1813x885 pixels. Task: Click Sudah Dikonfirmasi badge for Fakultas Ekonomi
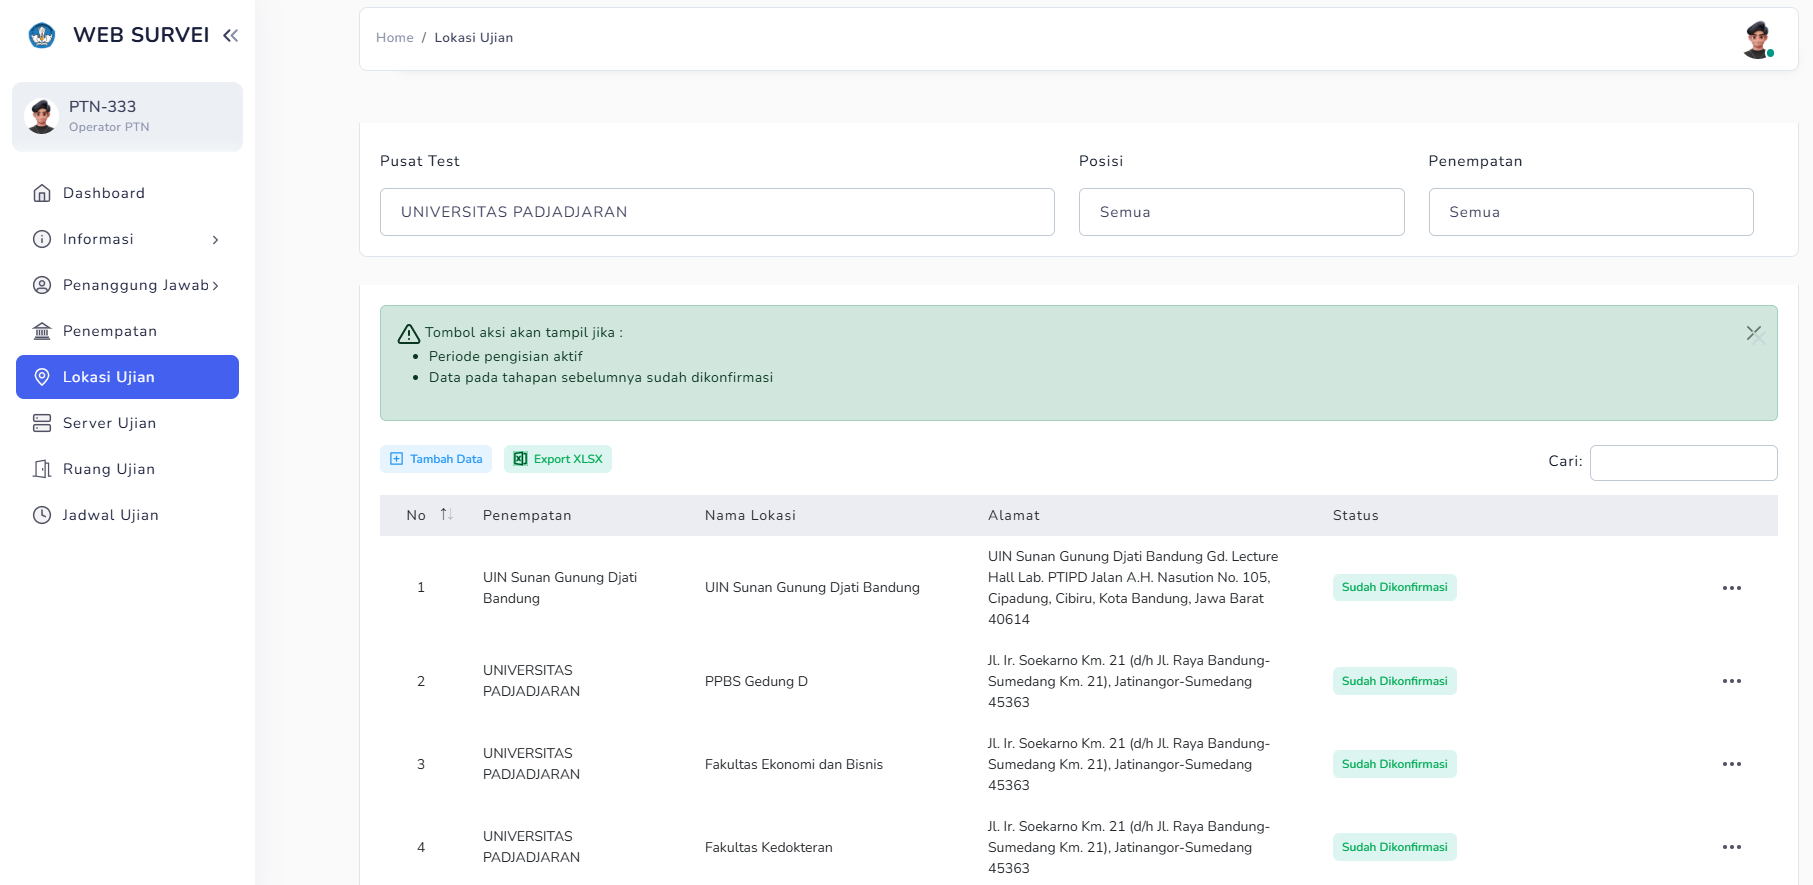click(1394, 764)
